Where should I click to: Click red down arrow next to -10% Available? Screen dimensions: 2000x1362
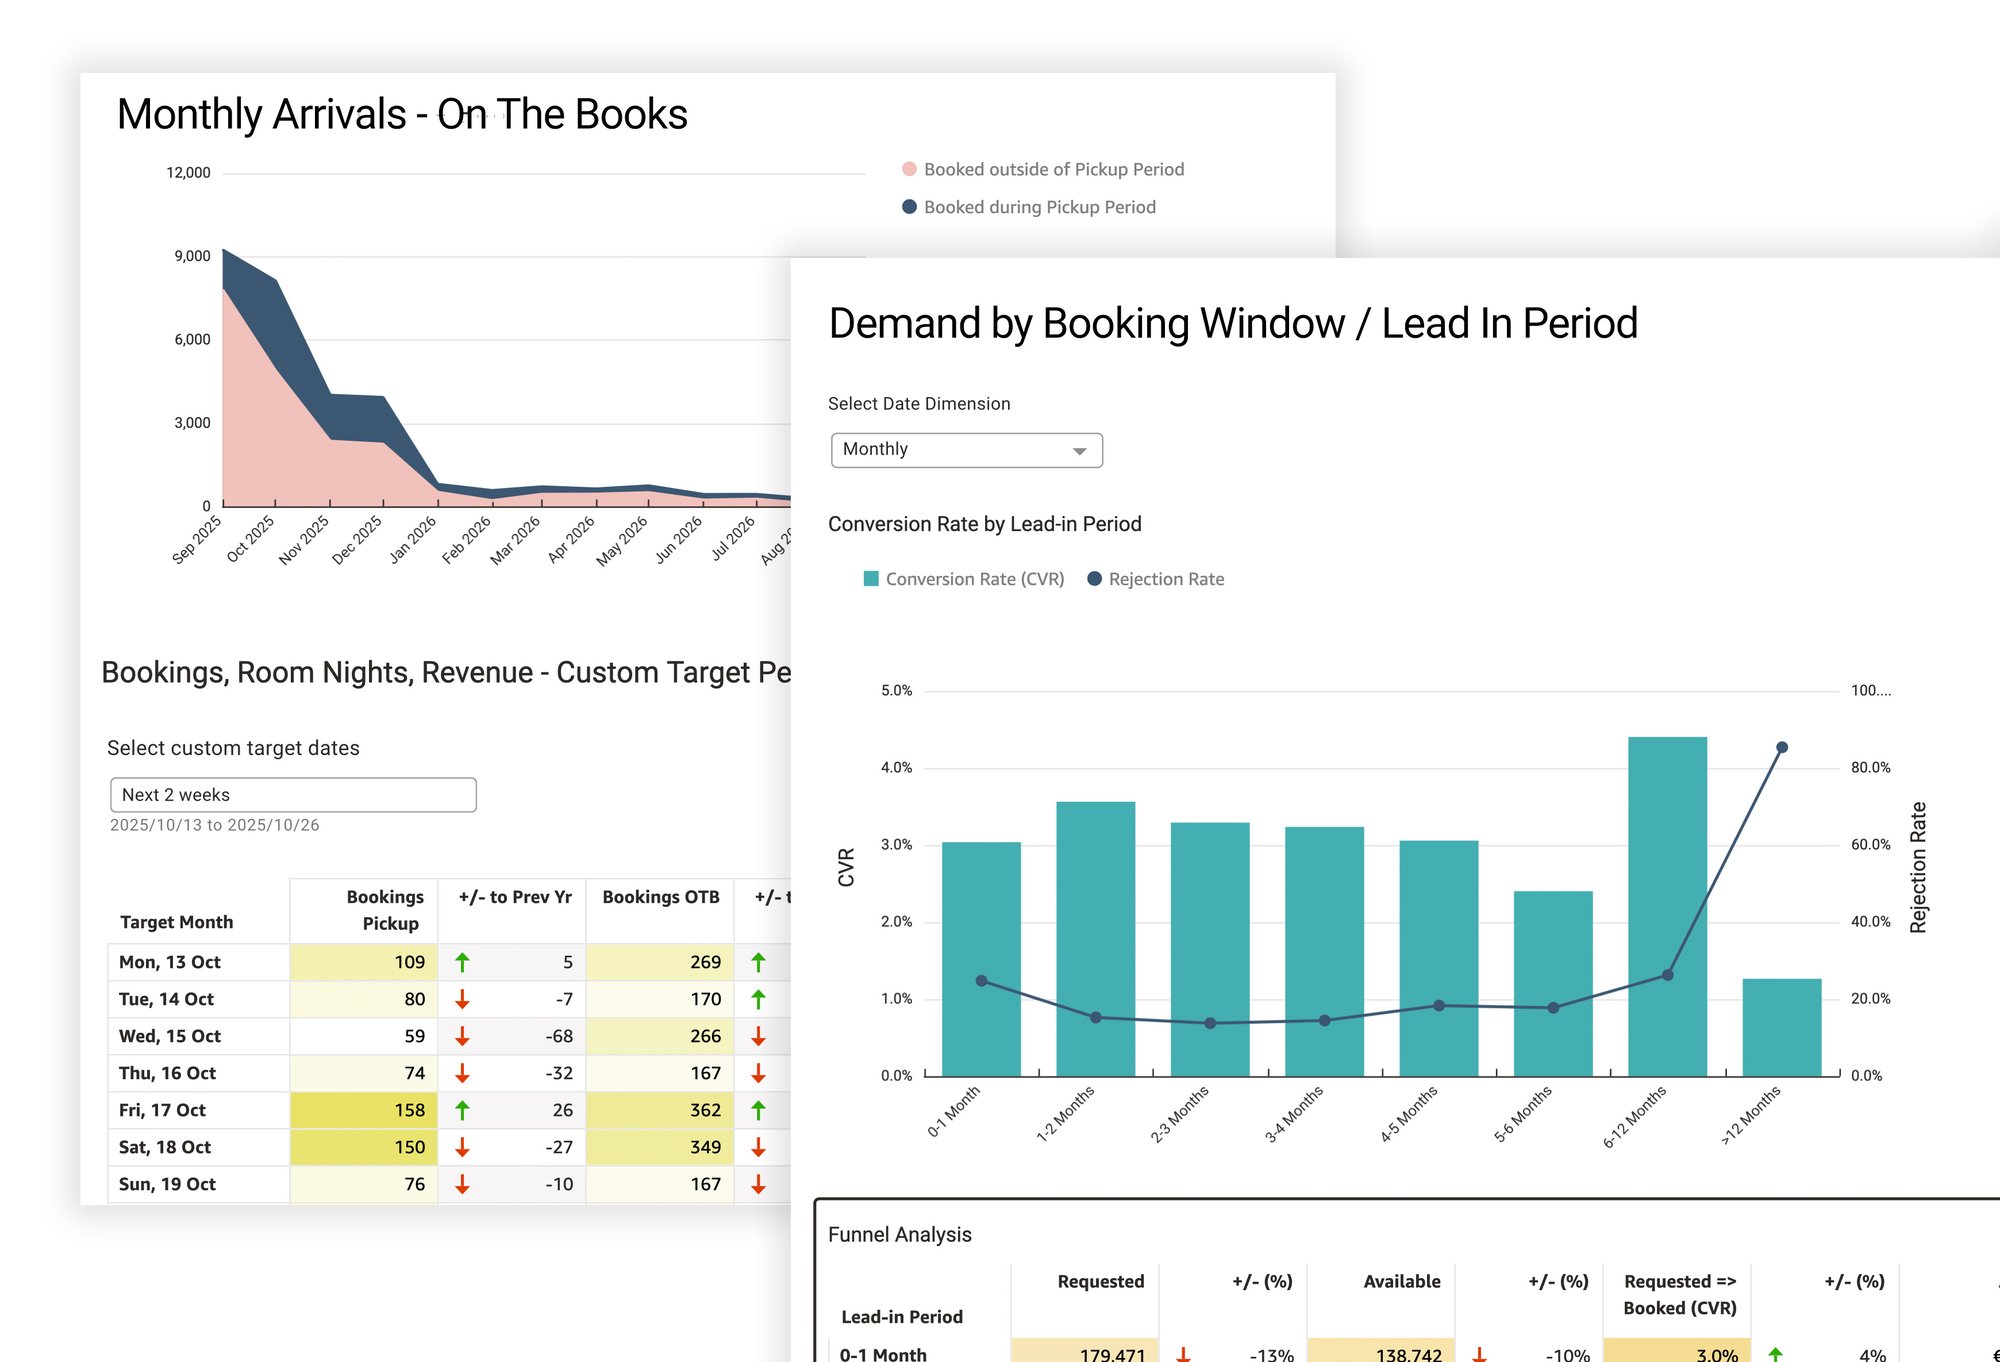(x=1479, y=1354)
